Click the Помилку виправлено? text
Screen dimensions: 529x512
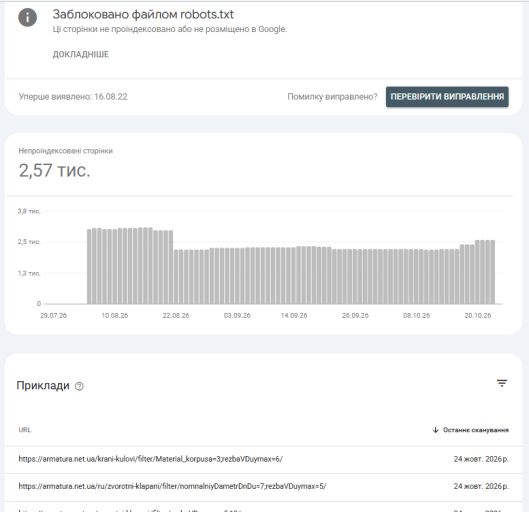pos(332,97)
